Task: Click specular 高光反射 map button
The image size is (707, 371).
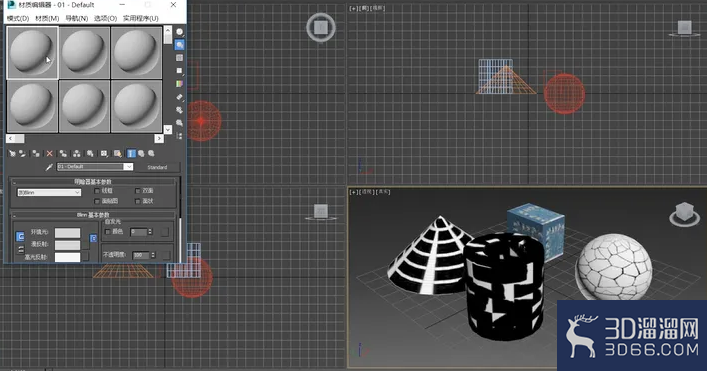Action: [85, 257]
